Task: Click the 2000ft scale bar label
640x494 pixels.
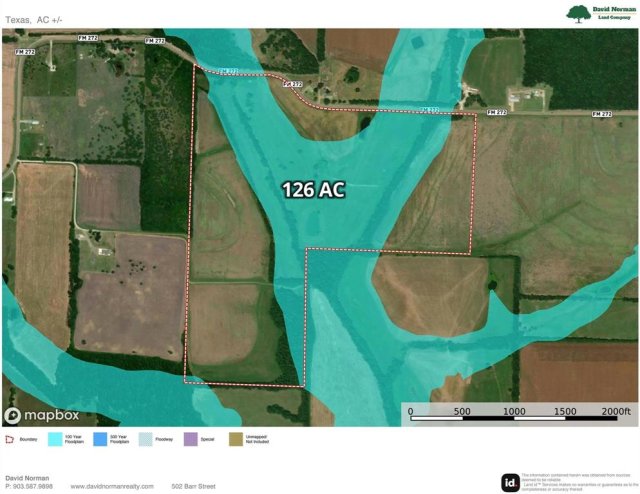Action: click(616, 411)
